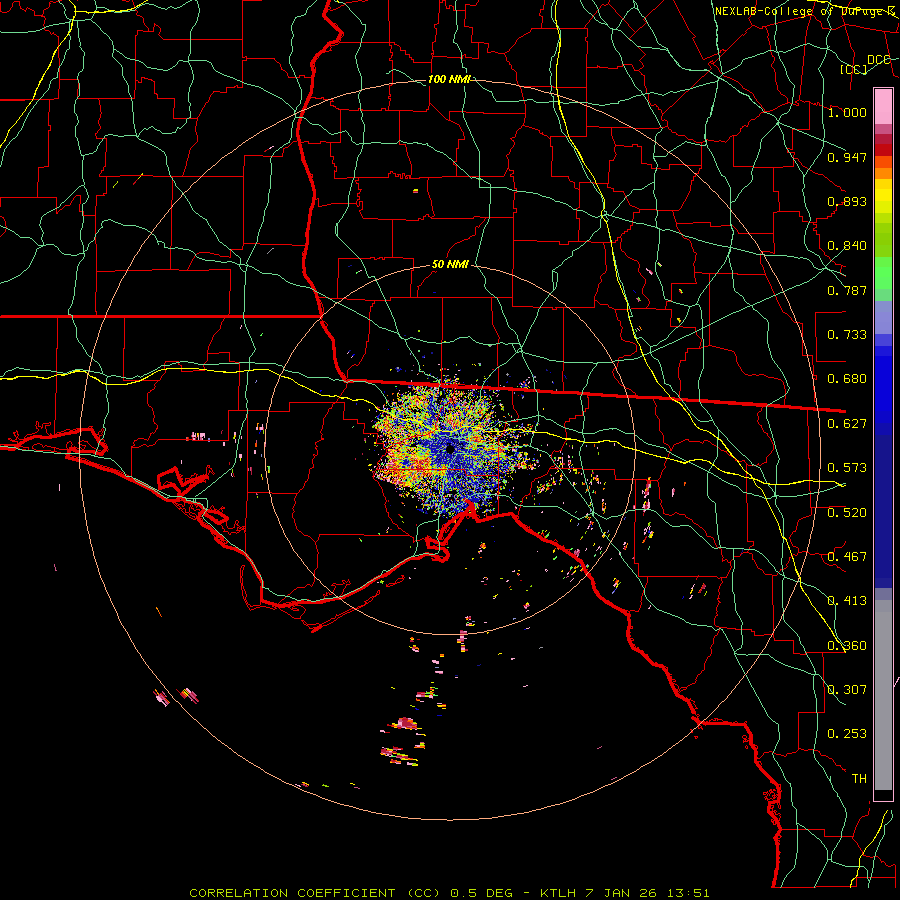Click the 0.413 scale value
This screenshot has height=900, width=900.
pyautogui.click(x=847, y=601)
